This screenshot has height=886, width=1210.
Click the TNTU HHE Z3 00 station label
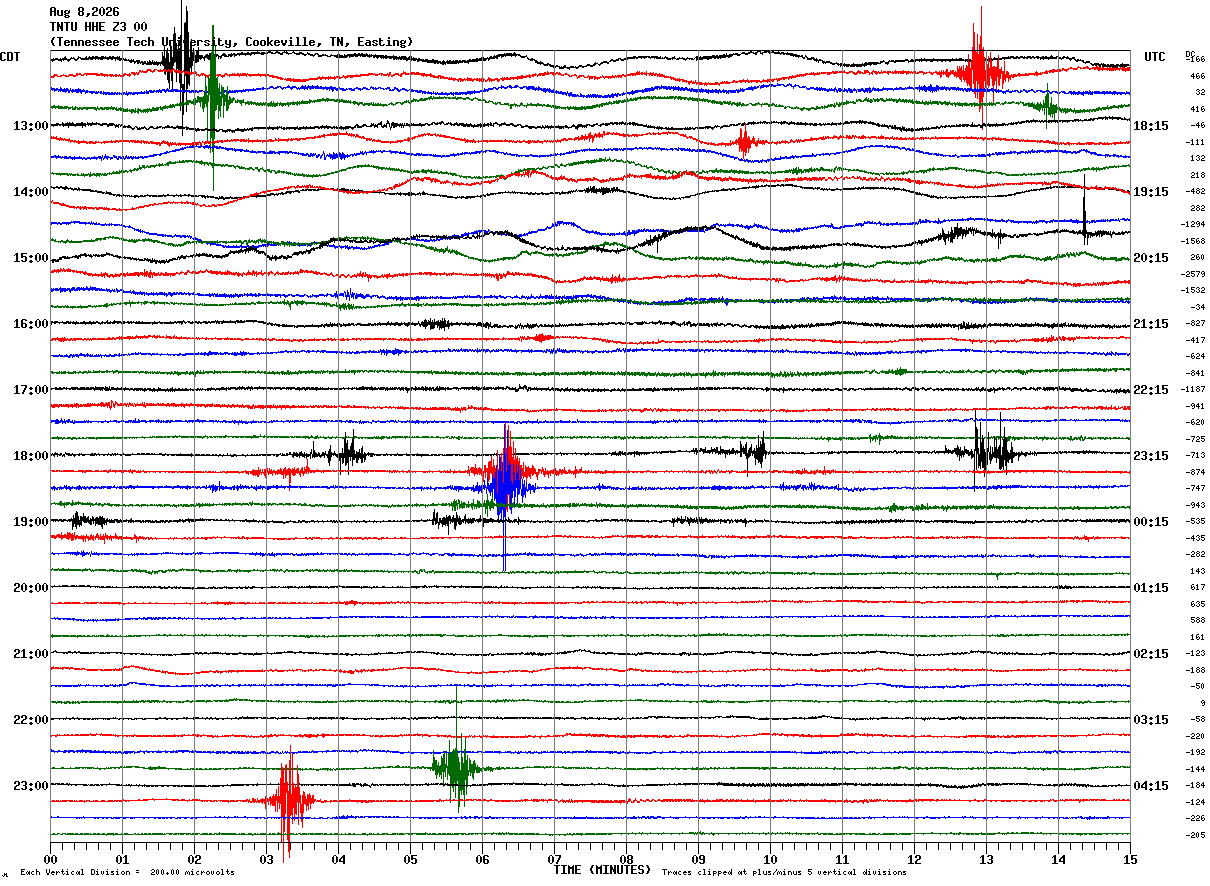98,27
